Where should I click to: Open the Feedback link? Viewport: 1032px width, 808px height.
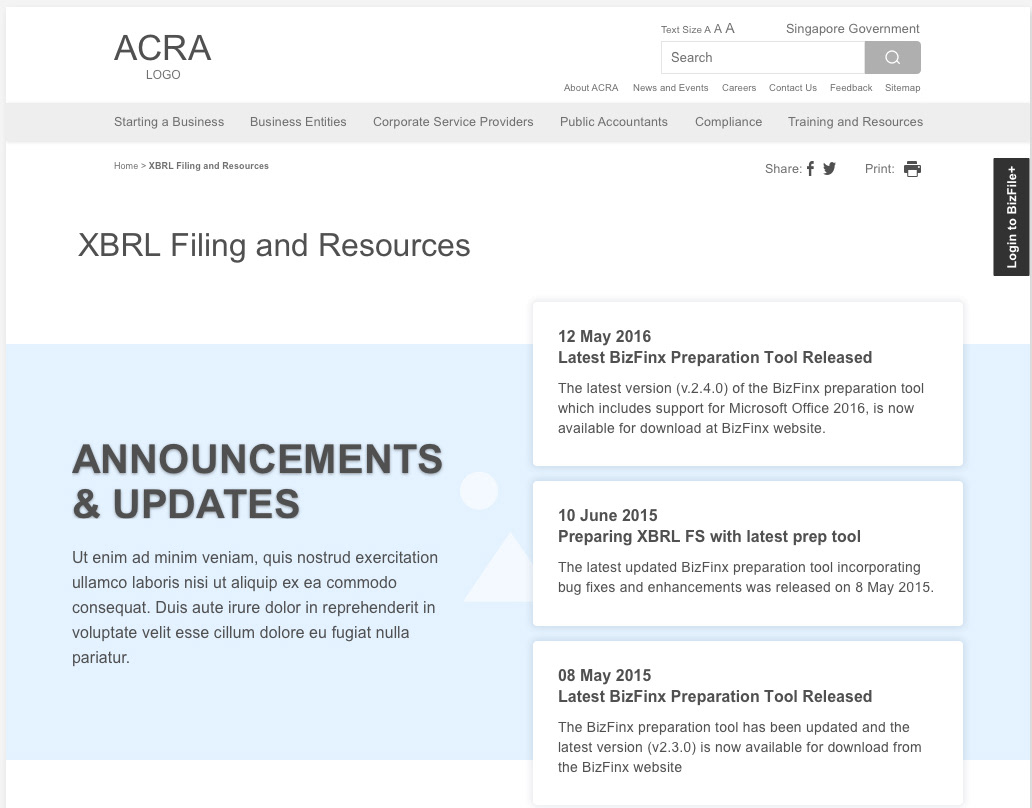(851, 88)
